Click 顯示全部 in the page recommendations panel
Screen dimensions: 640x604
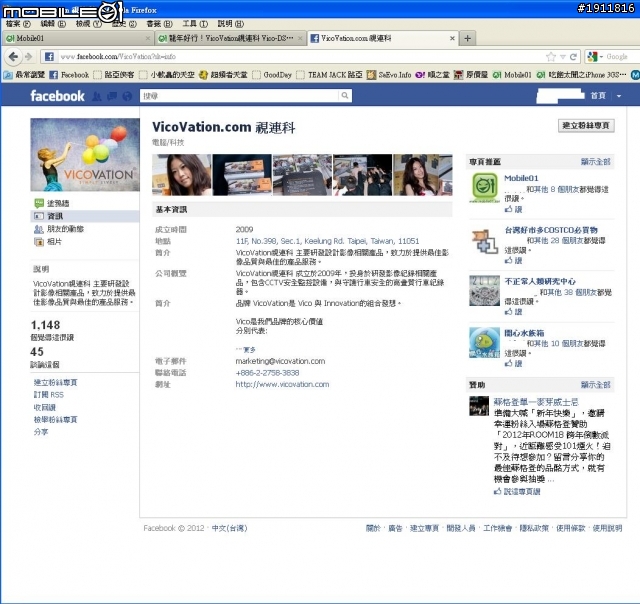[x=596, y=162]
